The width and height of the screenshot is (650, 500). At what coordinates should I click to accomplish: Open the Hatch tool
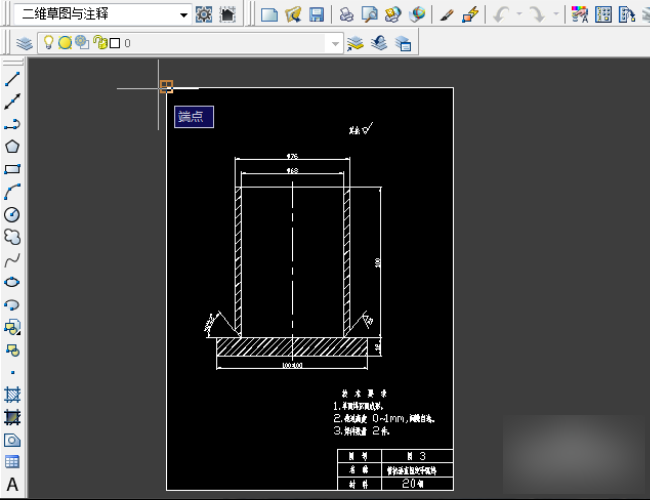pyautogui.click(x=12, y=395)
